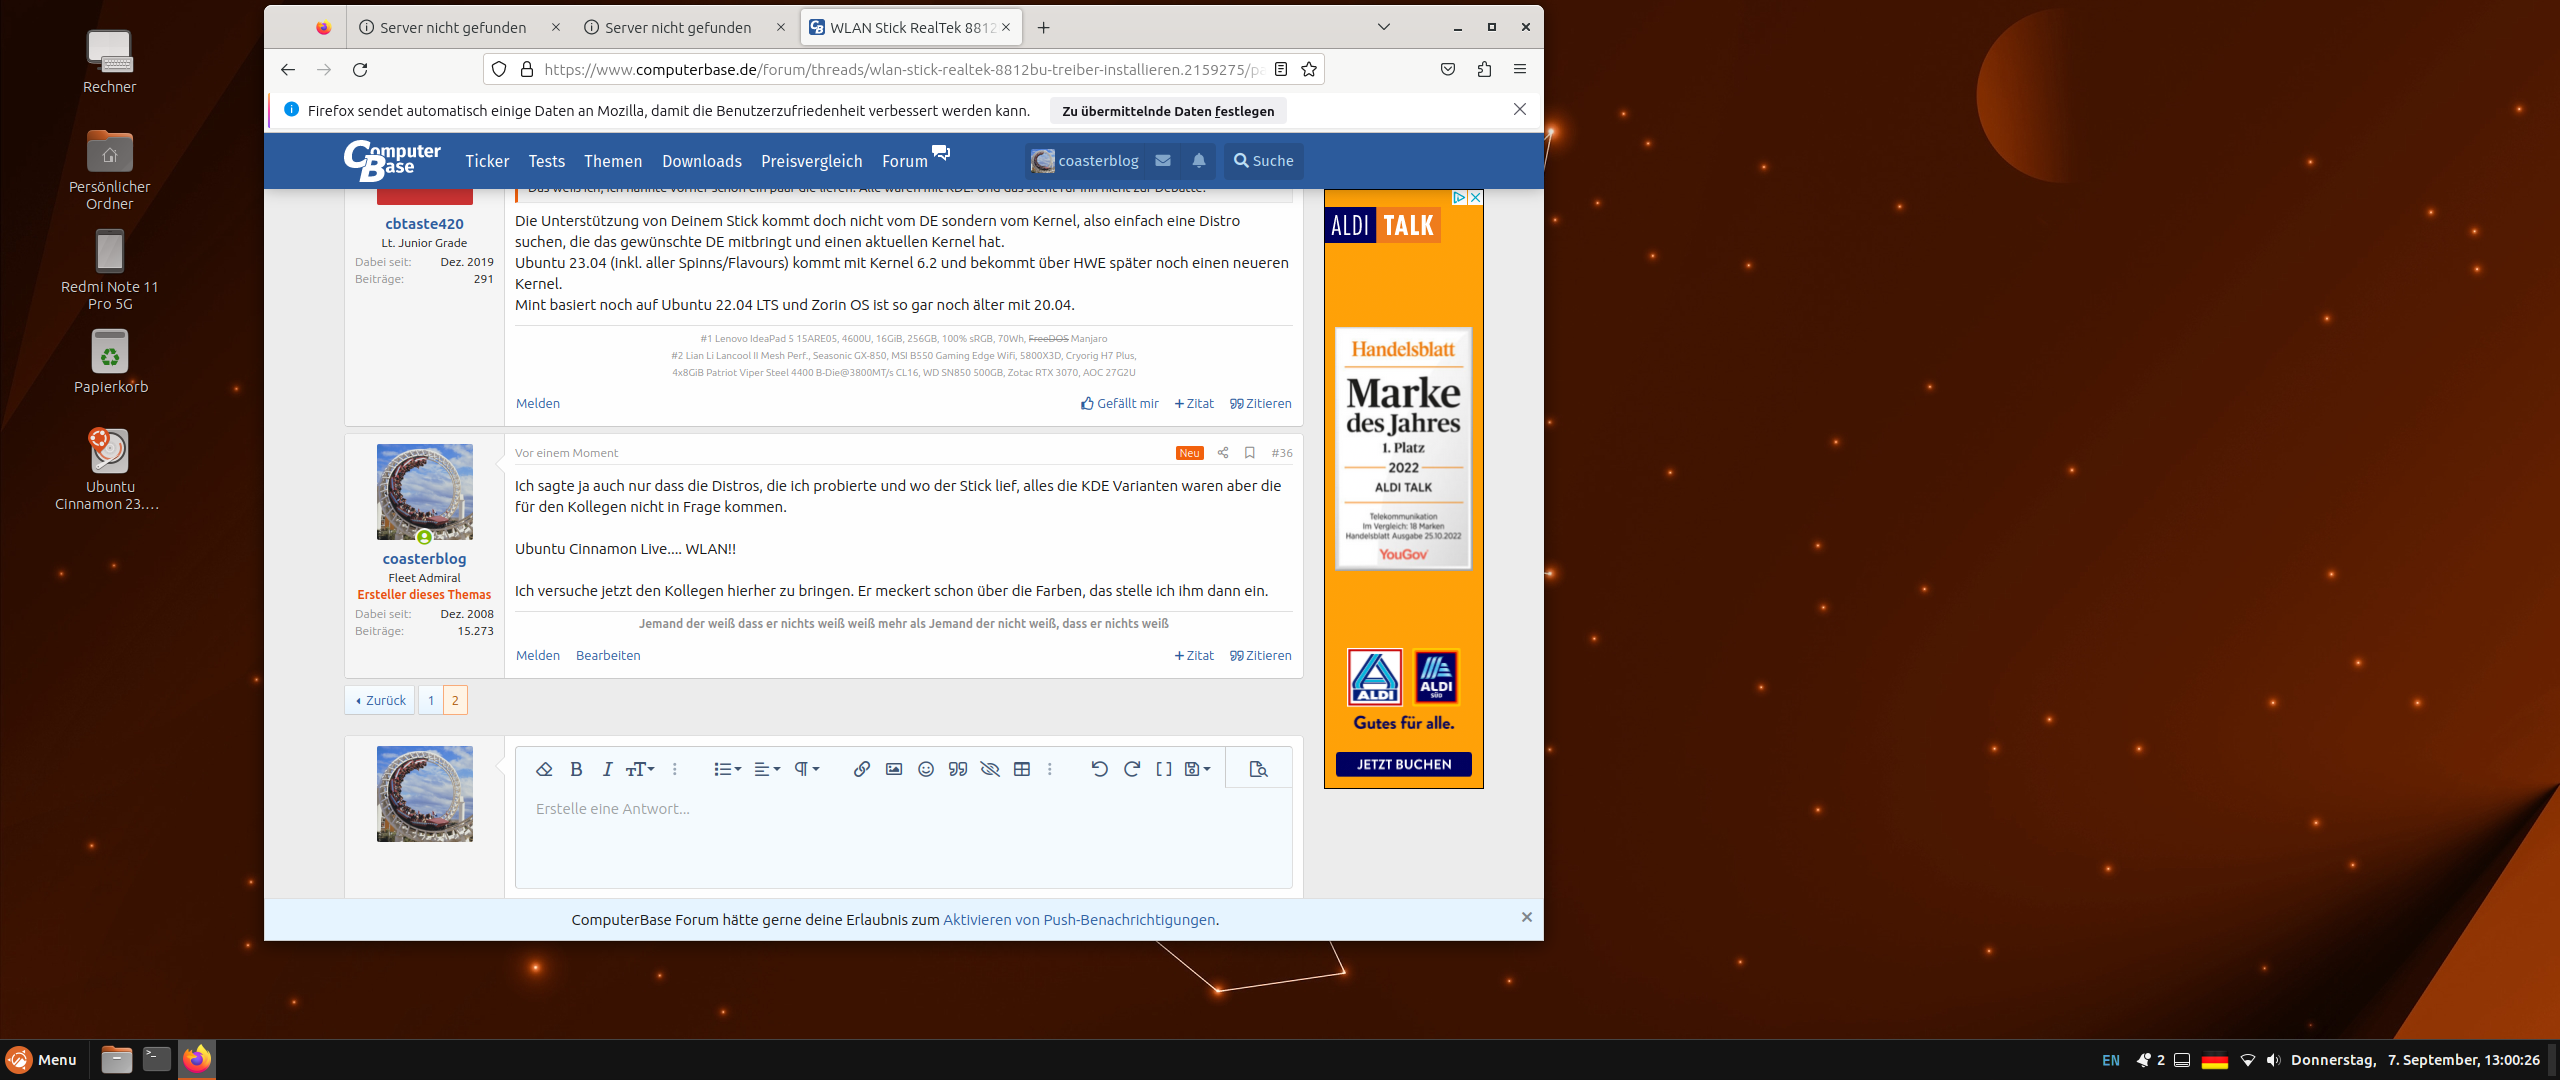Apply italic formatting in the reply editor
The image size is (2560, 1080).
(x=607, y=768)
